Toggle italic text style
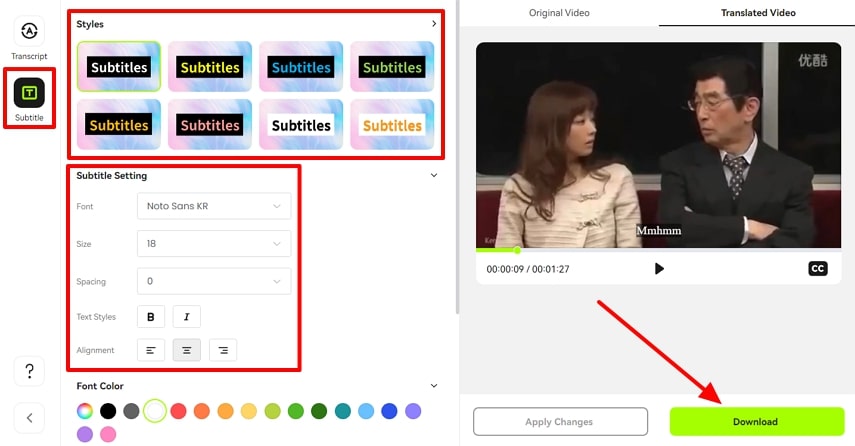855x446 pixels. pyautogui.click(x=186, y=317)
